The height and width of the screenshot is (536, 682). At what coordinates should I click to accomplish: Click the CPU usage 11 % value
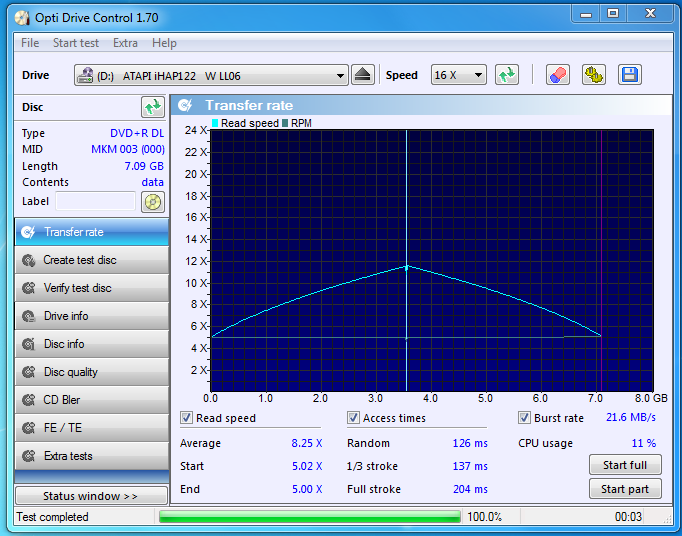pyautogui.click(x=644, y=443)
